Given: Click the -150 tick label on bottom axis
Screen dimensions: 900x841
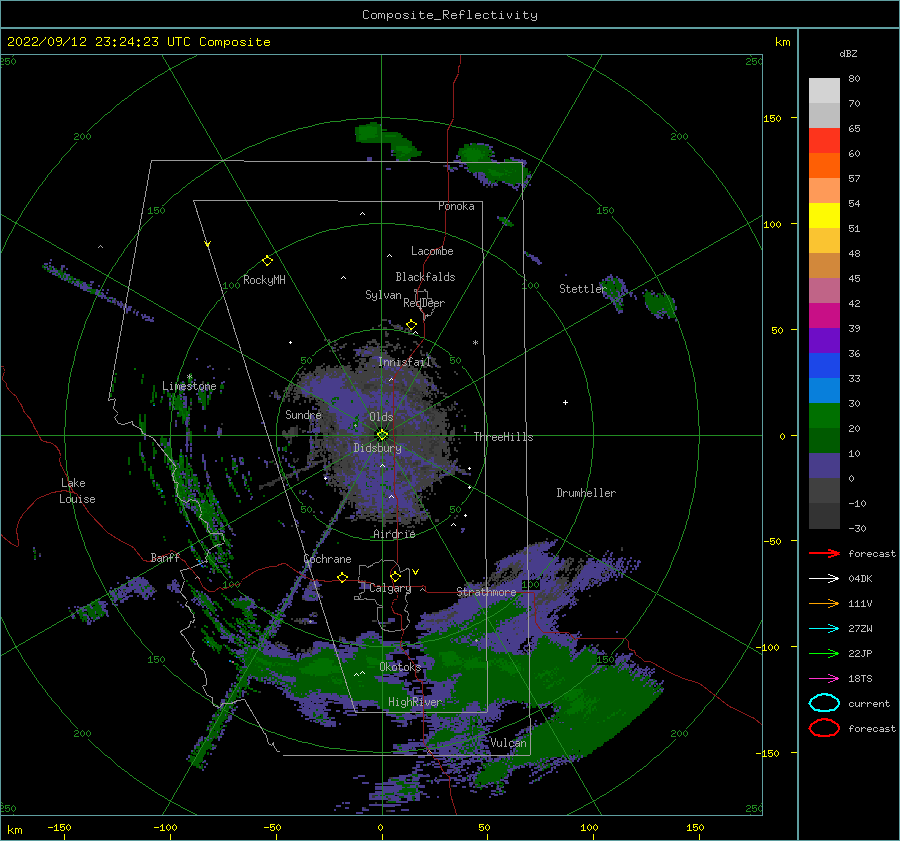Looking at the screenshot, I should coord(59,827).
